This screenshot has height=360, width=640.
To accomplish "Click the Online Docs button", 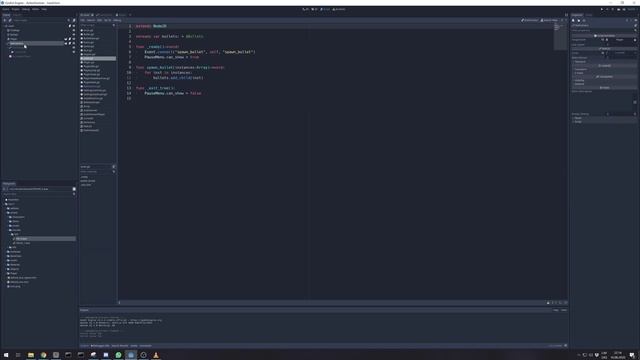I will 530,20.
